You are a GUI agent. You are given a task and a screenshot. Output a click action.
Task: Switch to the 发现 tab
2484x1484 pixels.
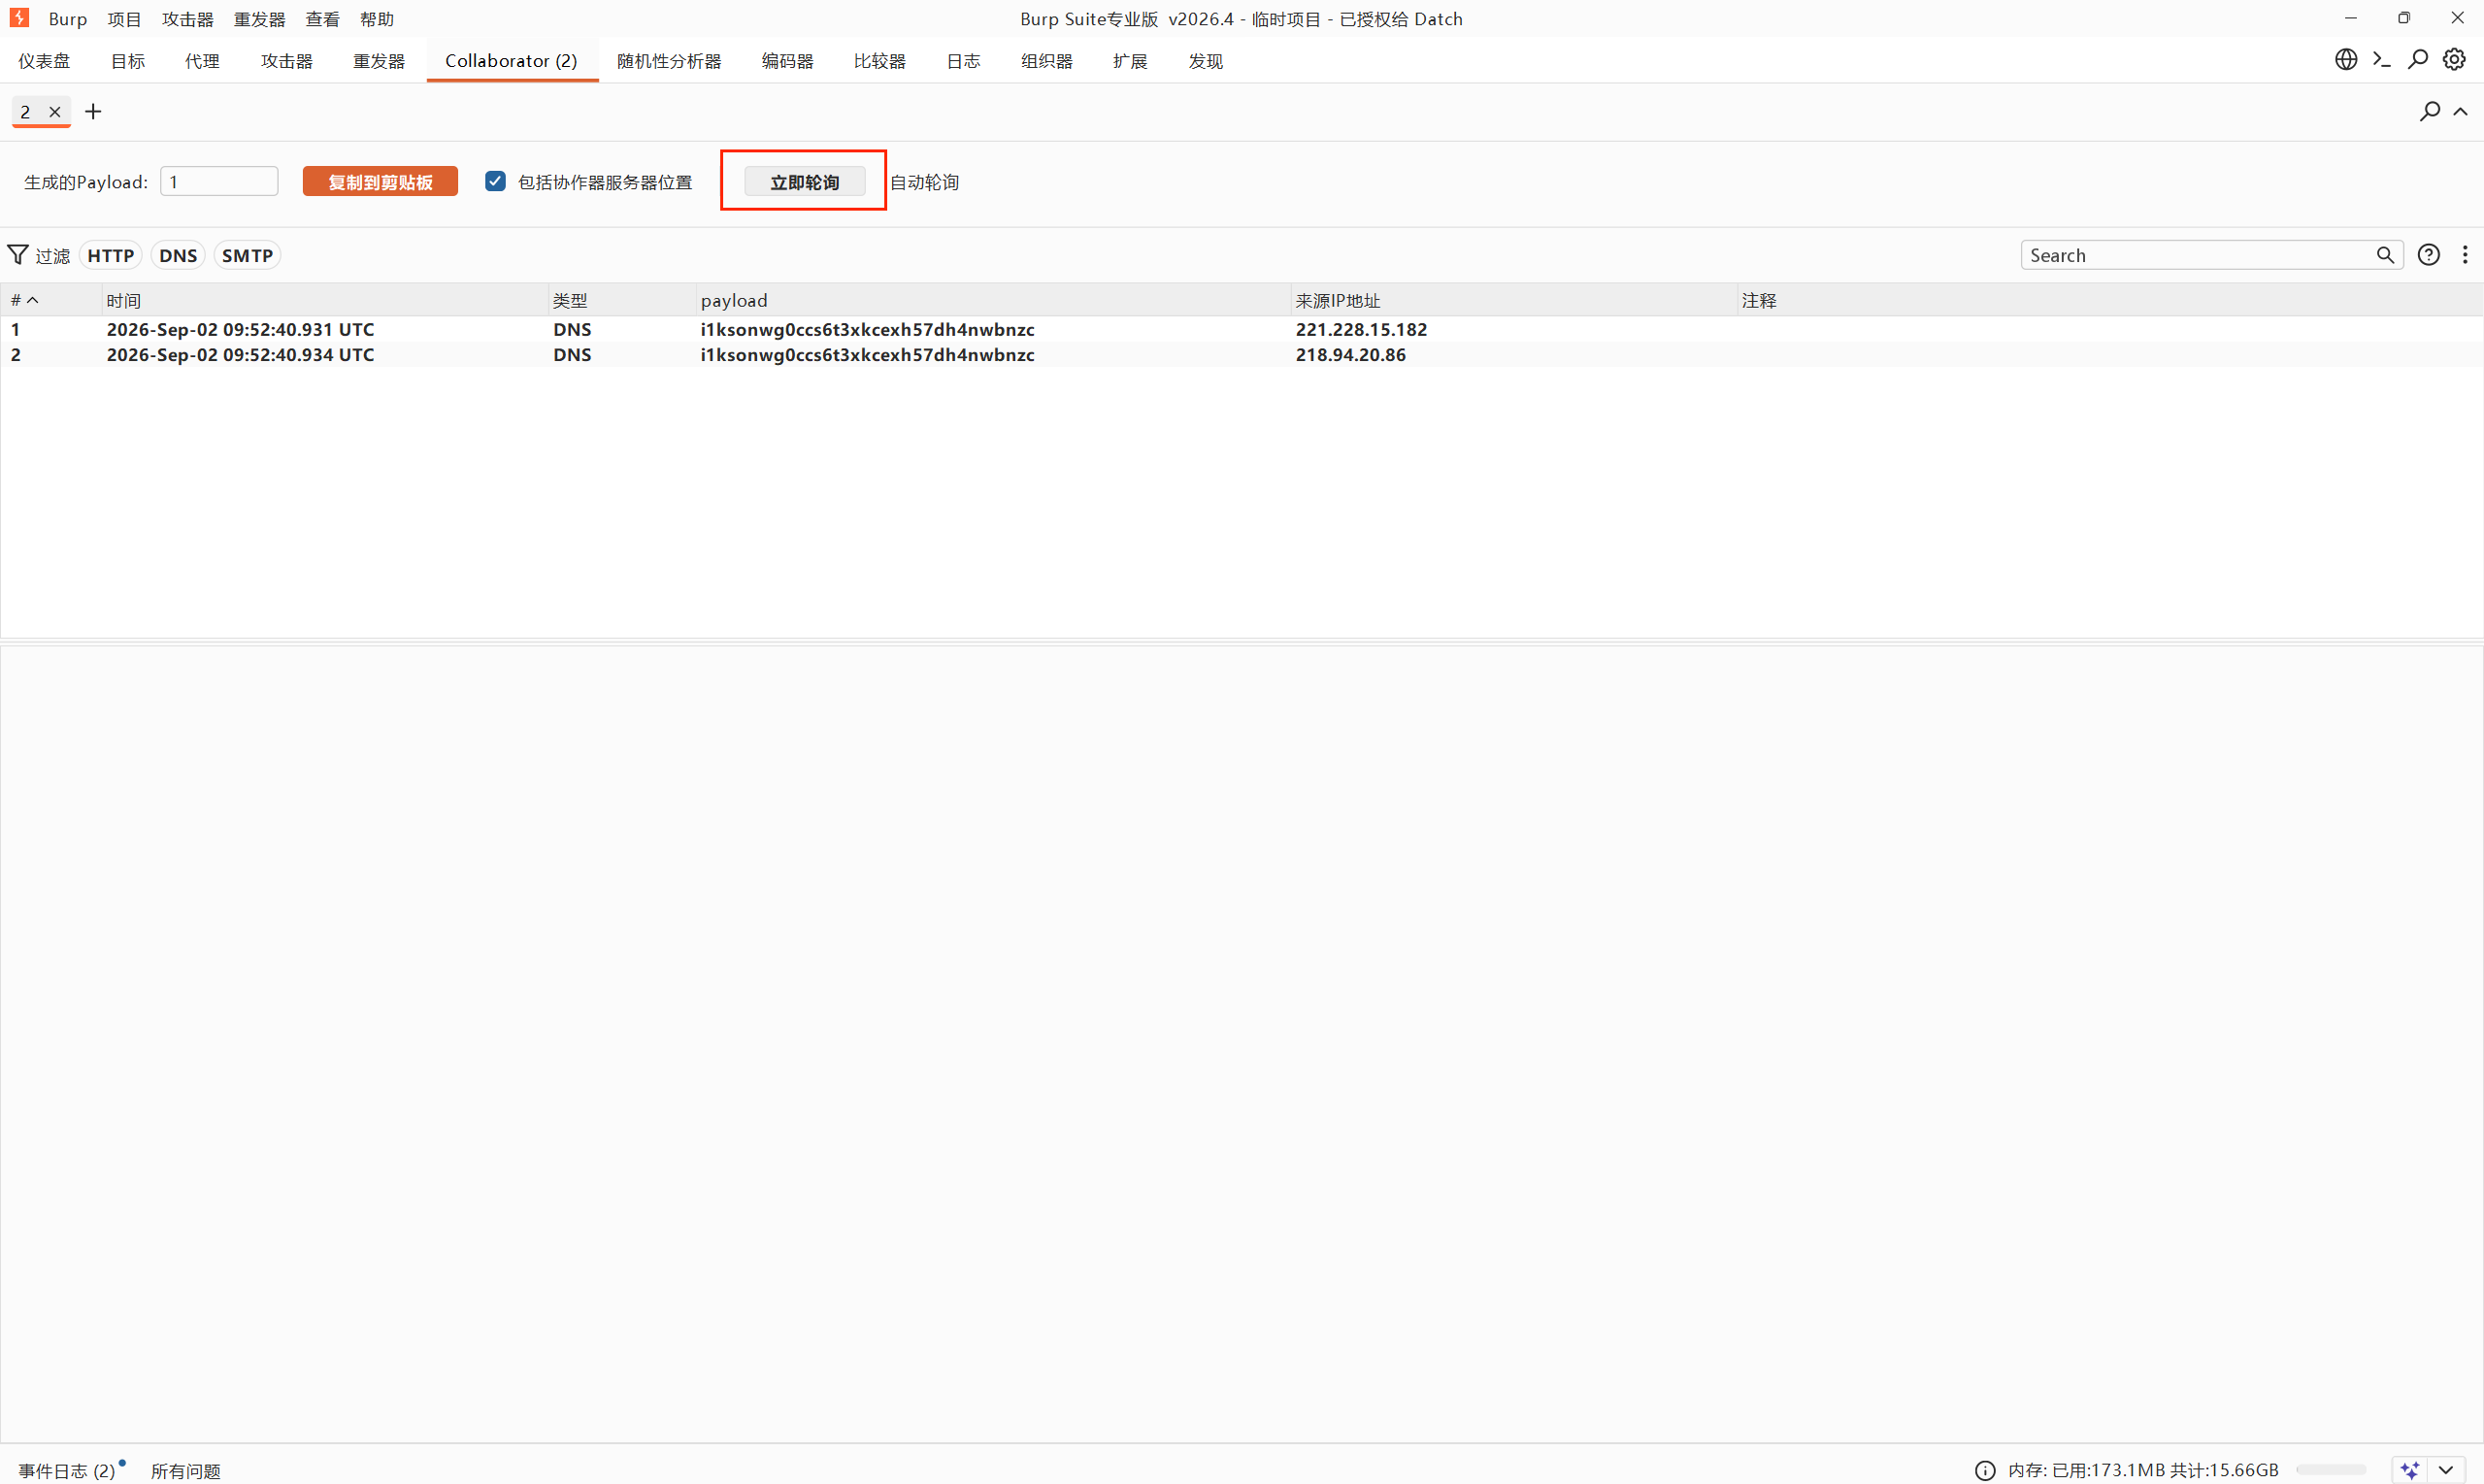pyautogui.click(x=1206, y=61)
